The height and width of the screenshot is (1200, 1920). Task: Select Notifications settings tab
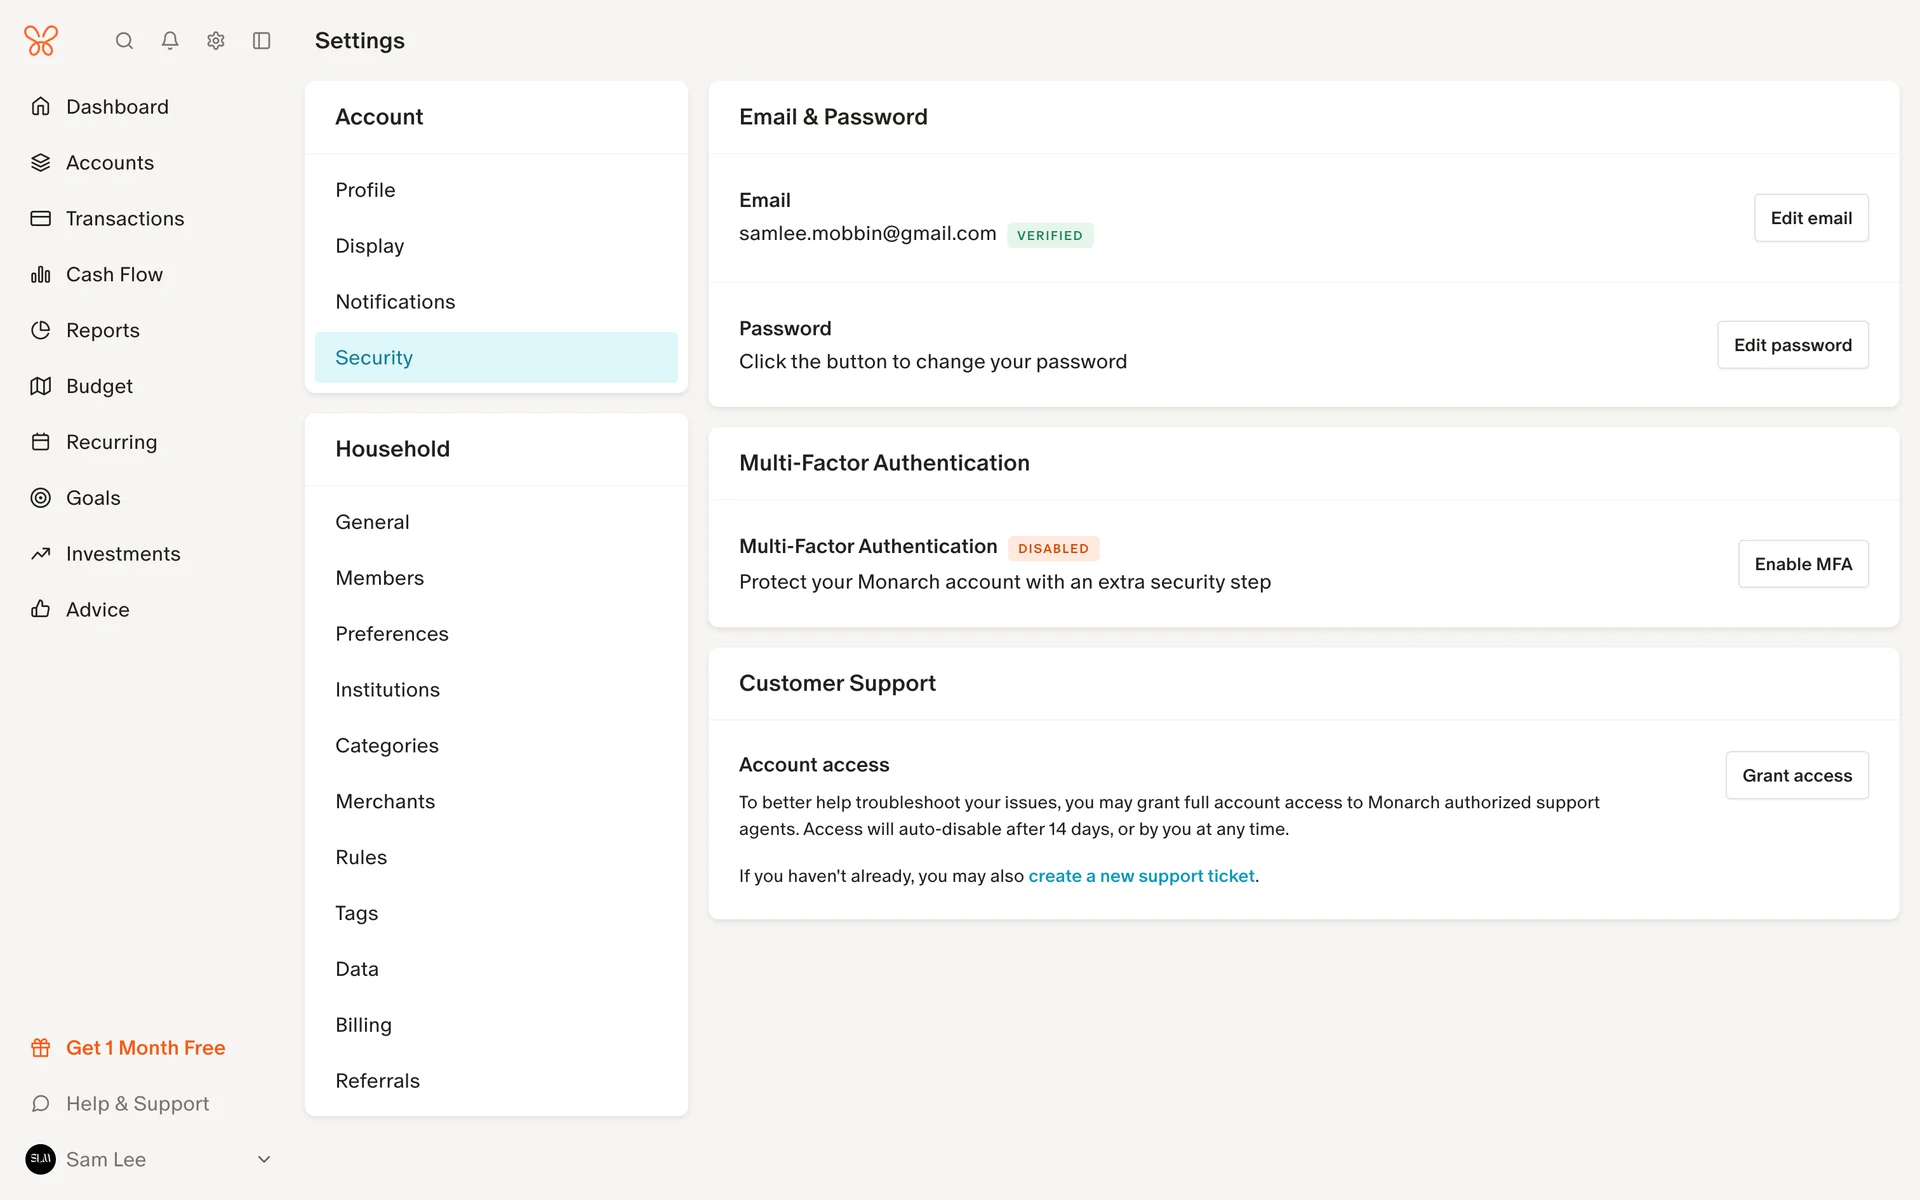(x=395, y=302)
